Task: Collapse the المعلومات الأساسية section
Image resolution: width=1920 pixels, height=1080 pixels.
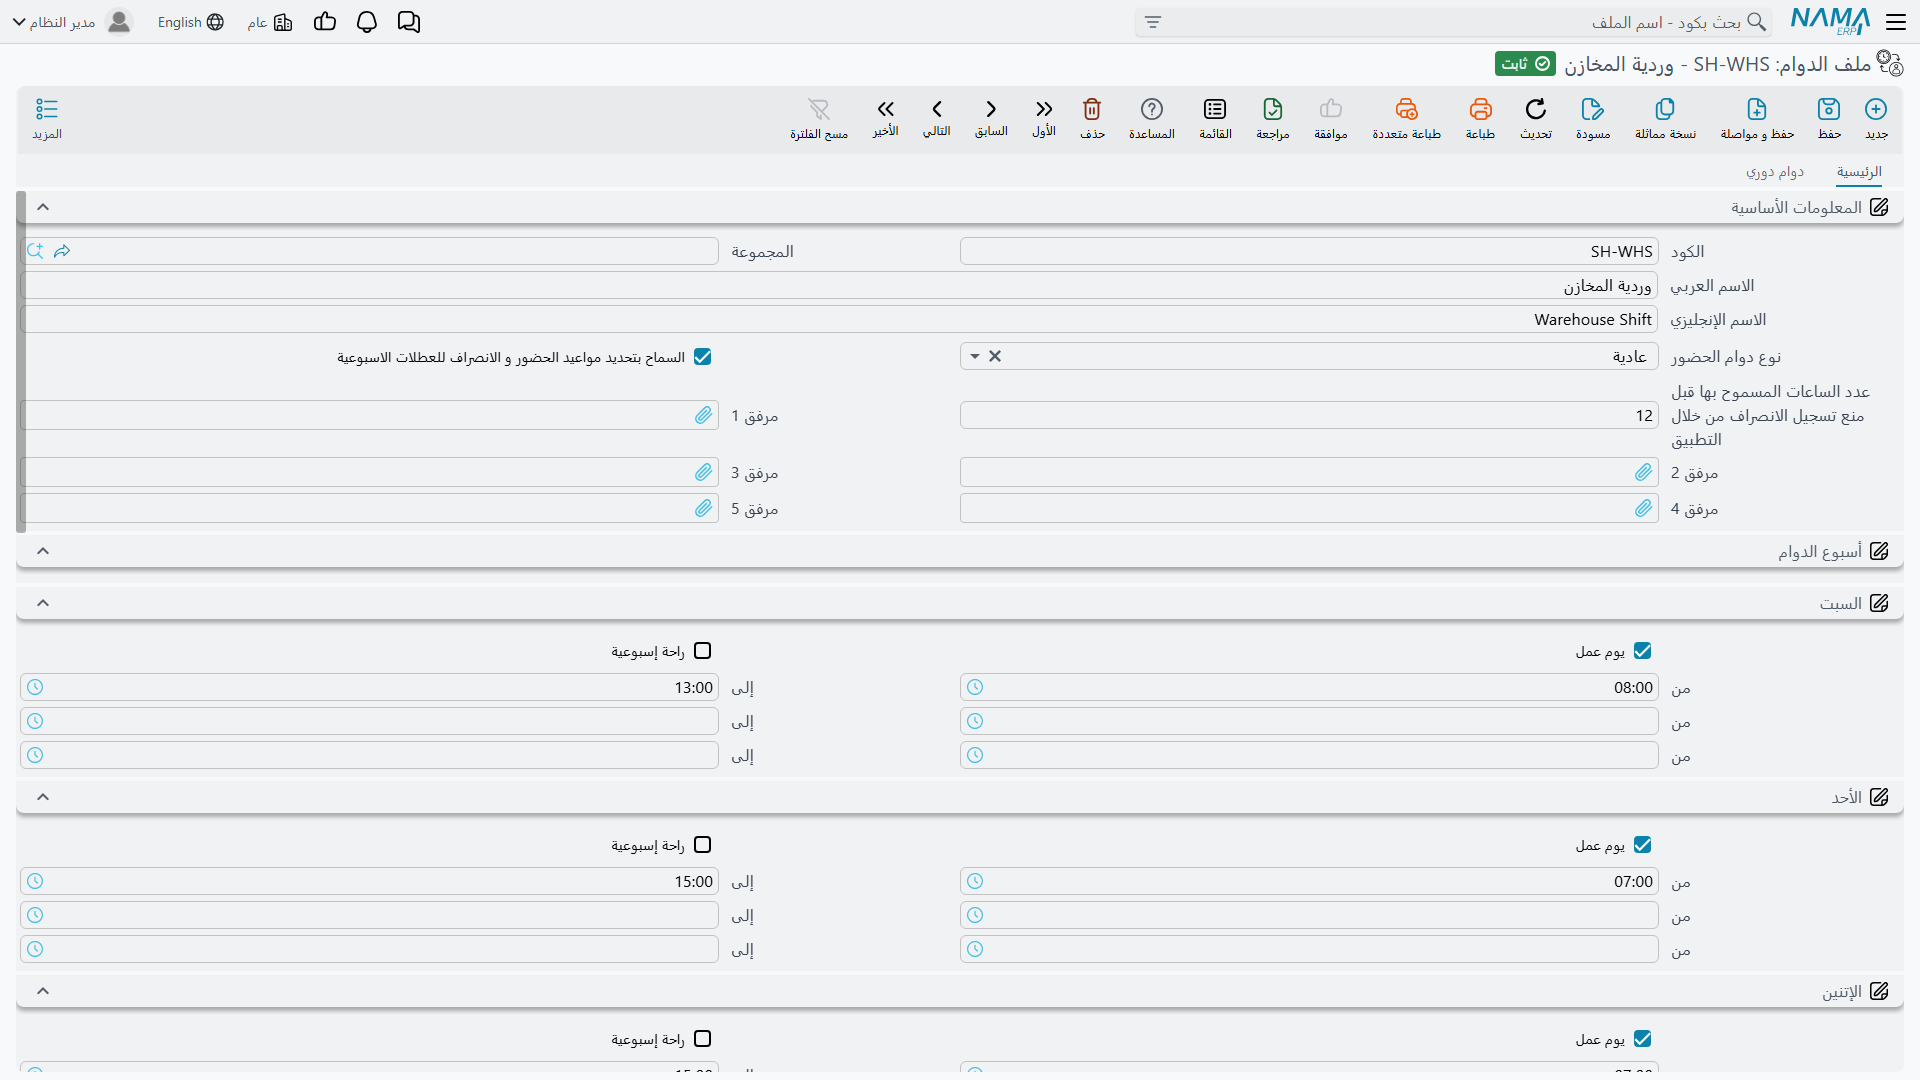Action: coord(43,207)
